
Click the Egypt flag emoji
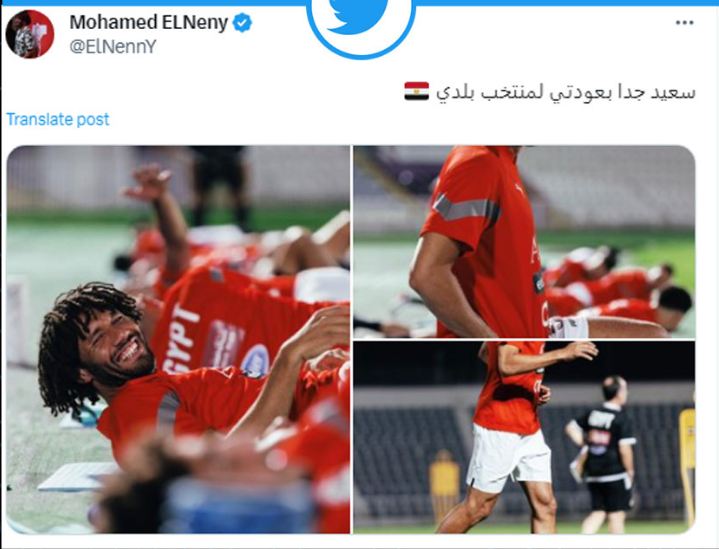[x=416, y=91]
